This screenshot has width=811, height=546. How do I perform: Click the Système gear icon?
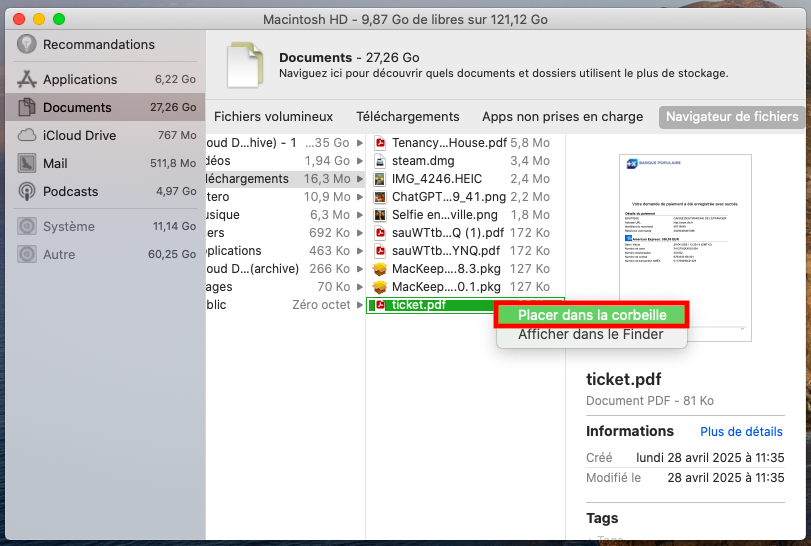pos(27,226)
